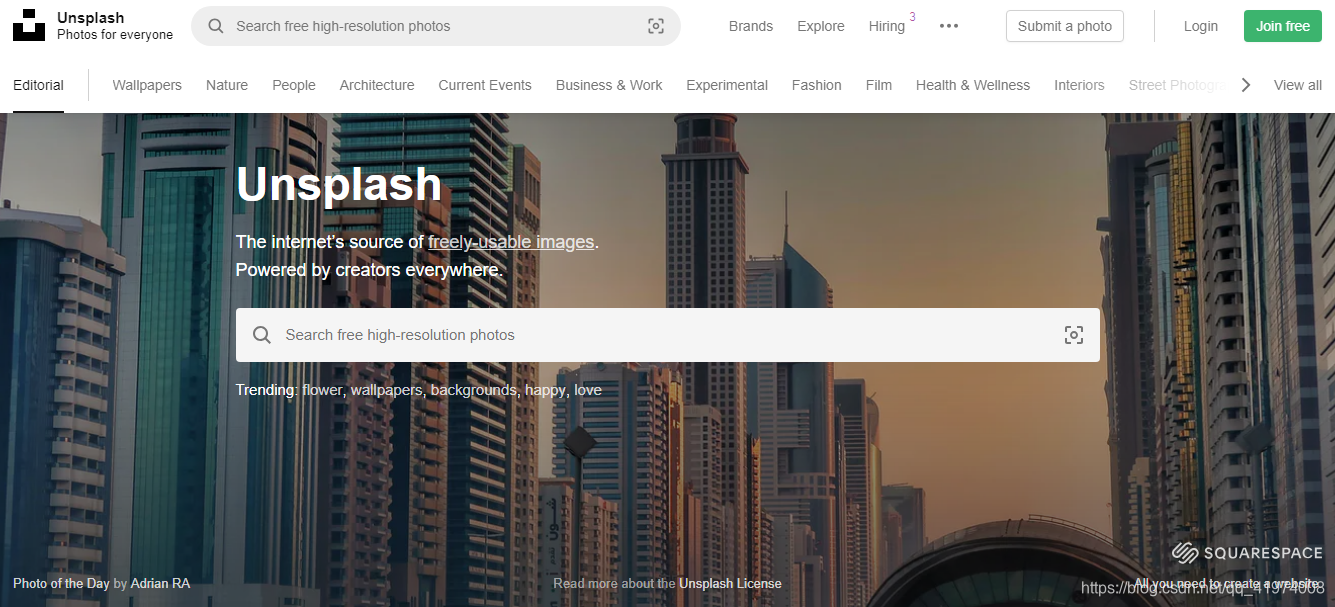Open the Hiring link
Image resolution: width=1335 pixels, height=607 pixels.
click(887, 26)
